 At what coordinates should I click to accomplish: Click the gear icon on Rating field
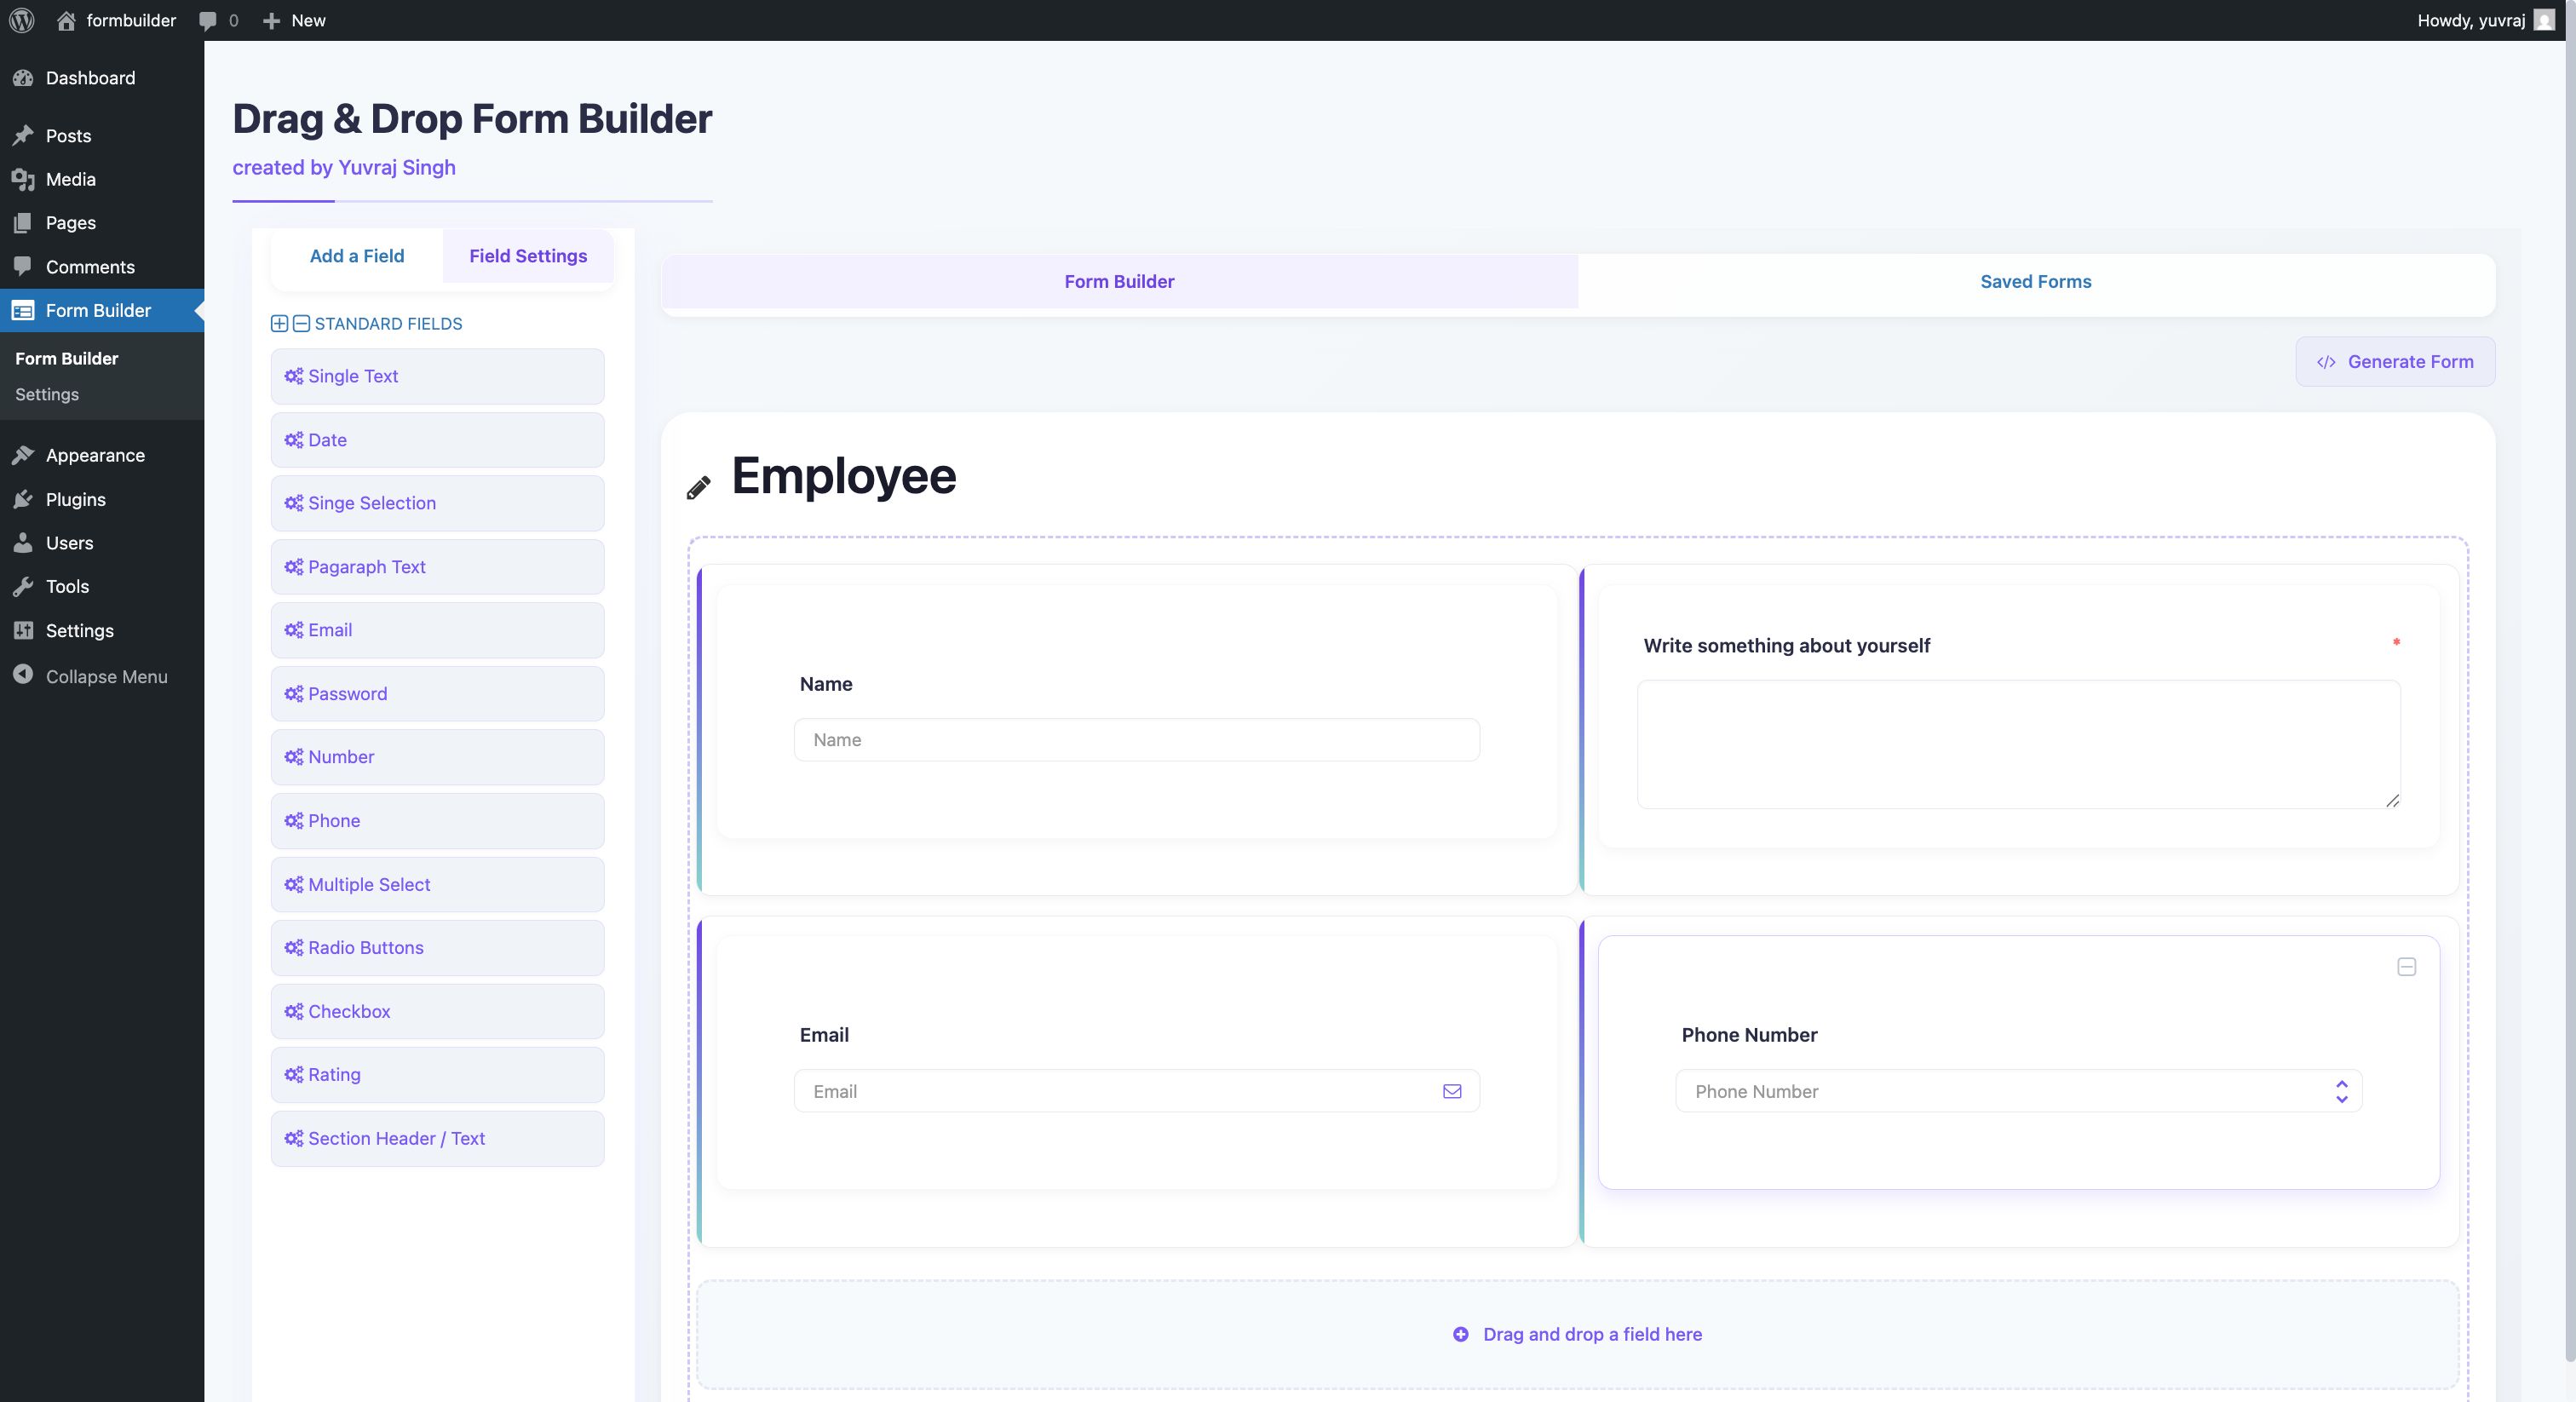[293, 1074]
